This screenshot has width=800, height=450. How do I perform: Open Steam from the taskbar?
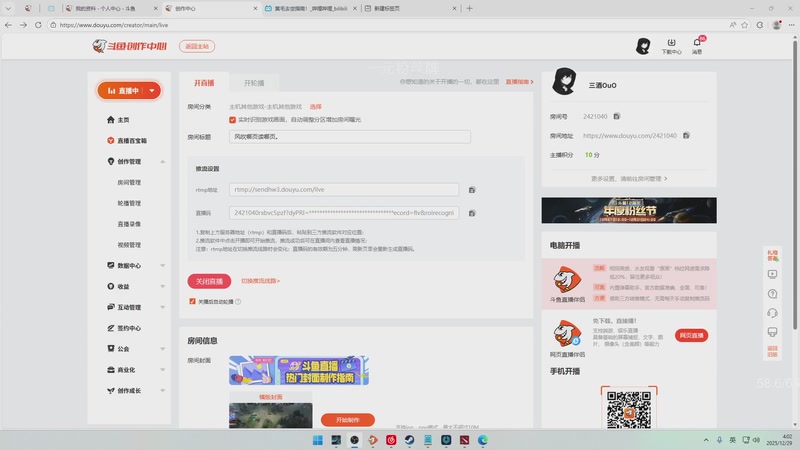(x=409, y=440)
